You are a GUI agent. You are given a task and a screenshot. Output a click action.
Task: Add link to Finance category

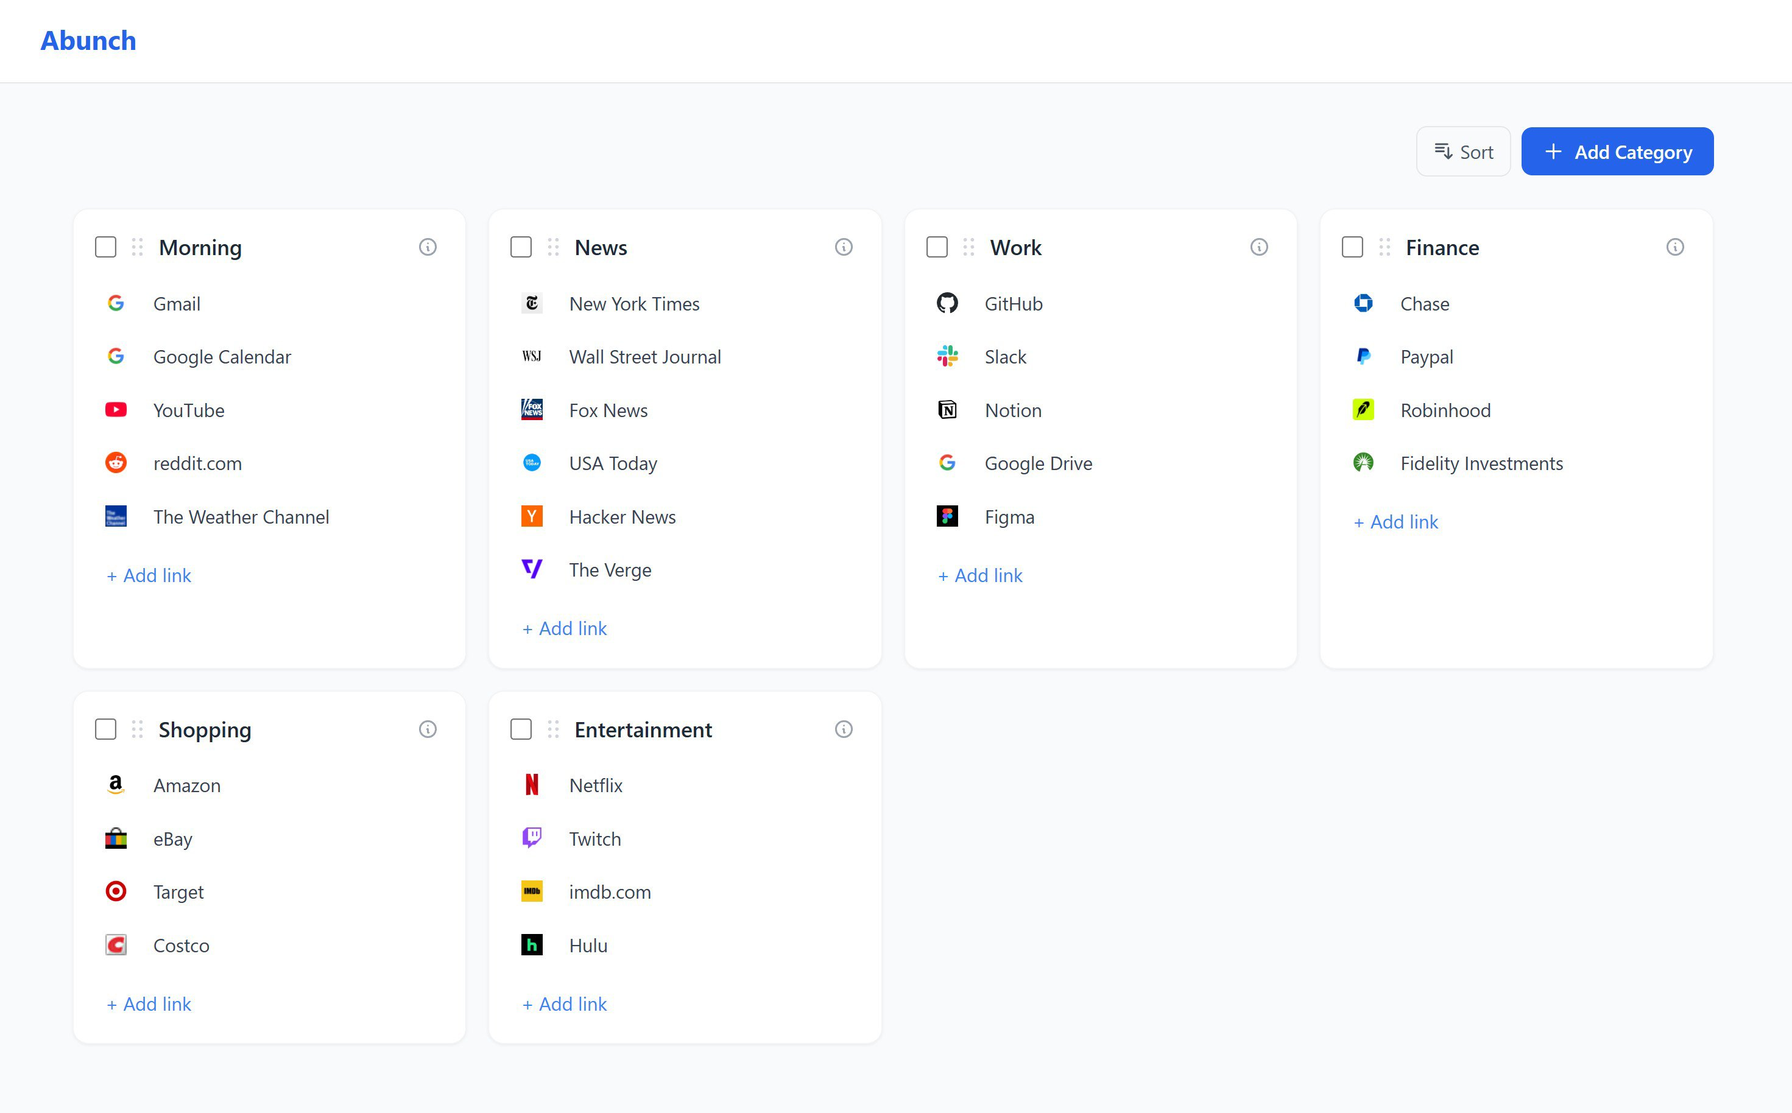pyautogui.click(x=1396, y=521)
